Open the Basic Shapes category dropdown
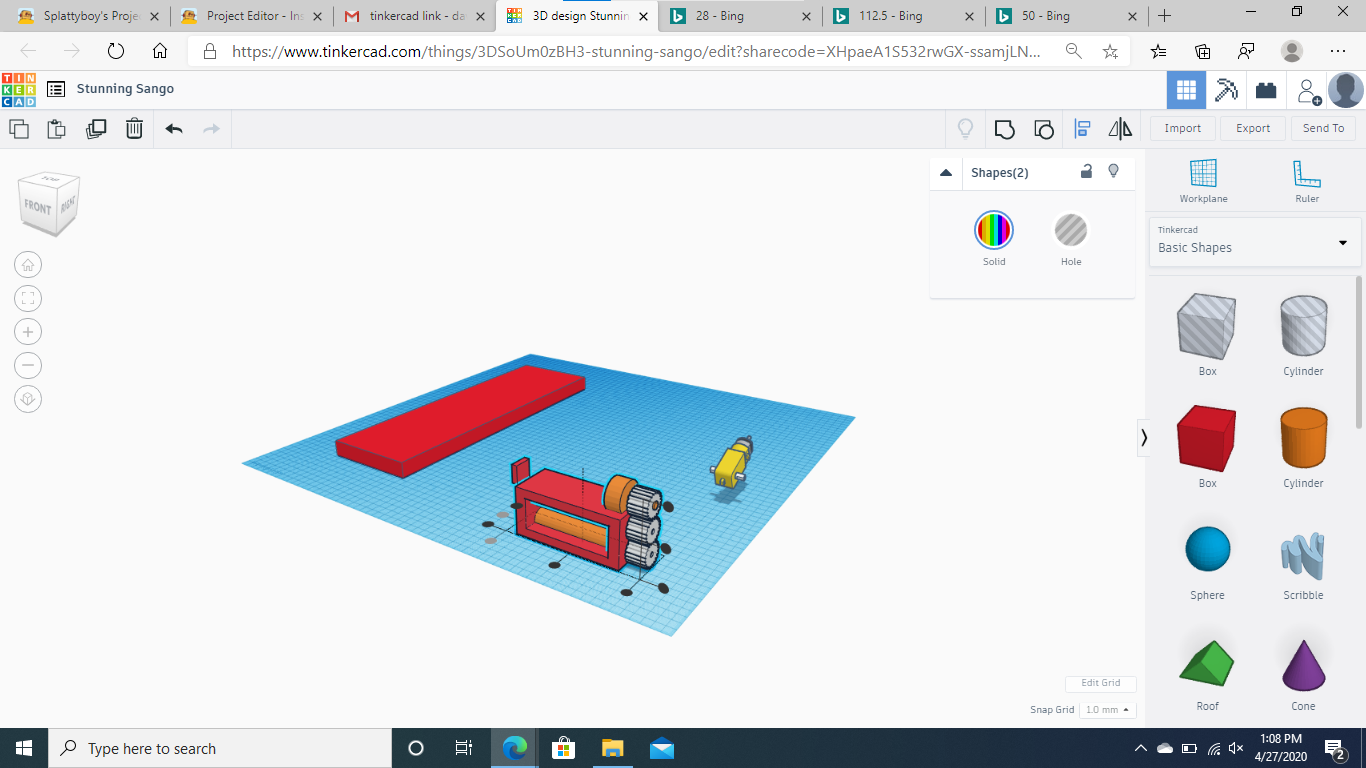Screen dimensions: 1366x768 pos(1255,241)
